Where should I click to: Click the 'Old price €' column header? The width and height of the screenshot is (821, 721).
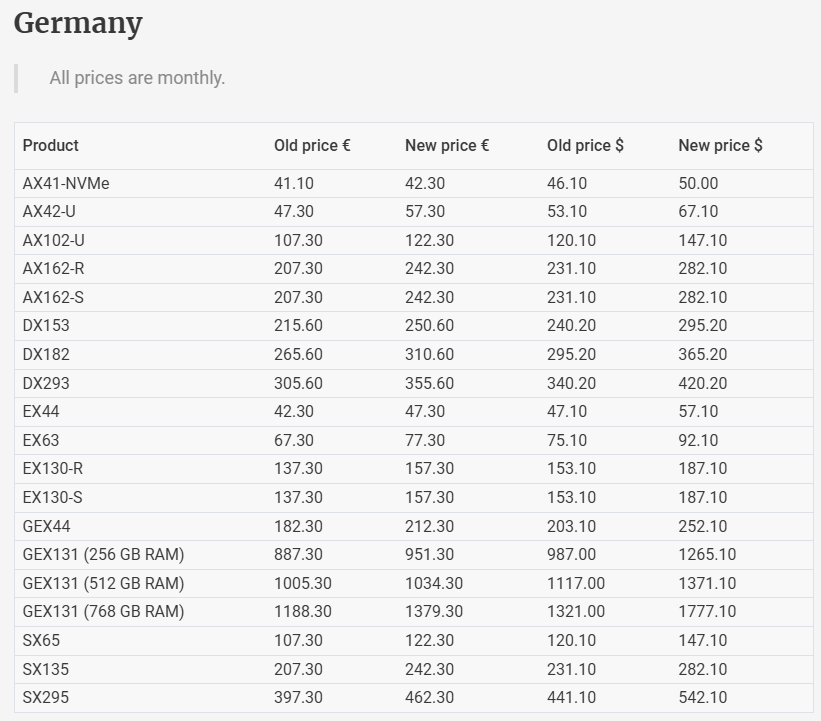click(312, 146)
